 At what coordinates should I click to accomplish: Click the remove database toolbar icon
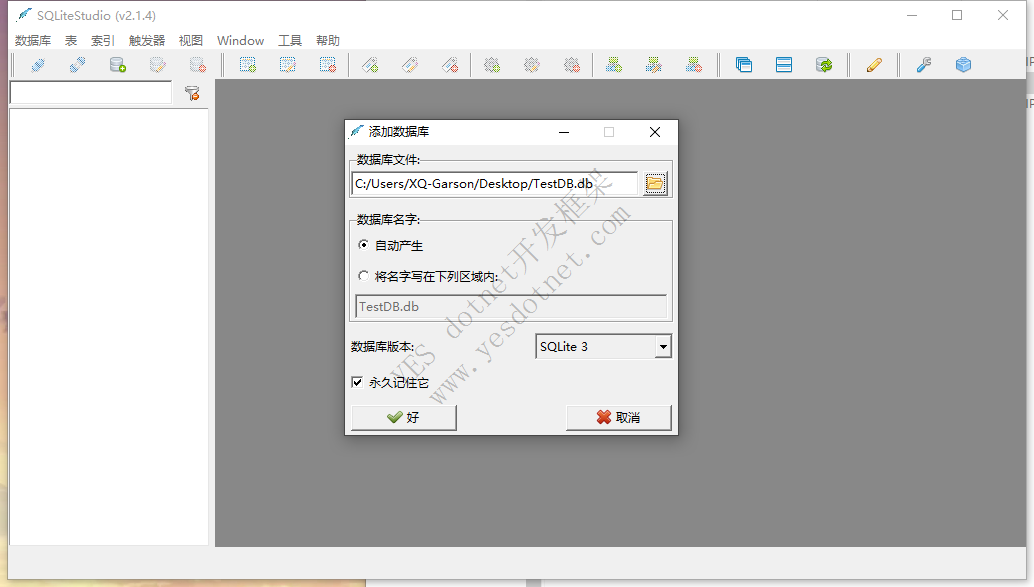(x=198, y=65)
